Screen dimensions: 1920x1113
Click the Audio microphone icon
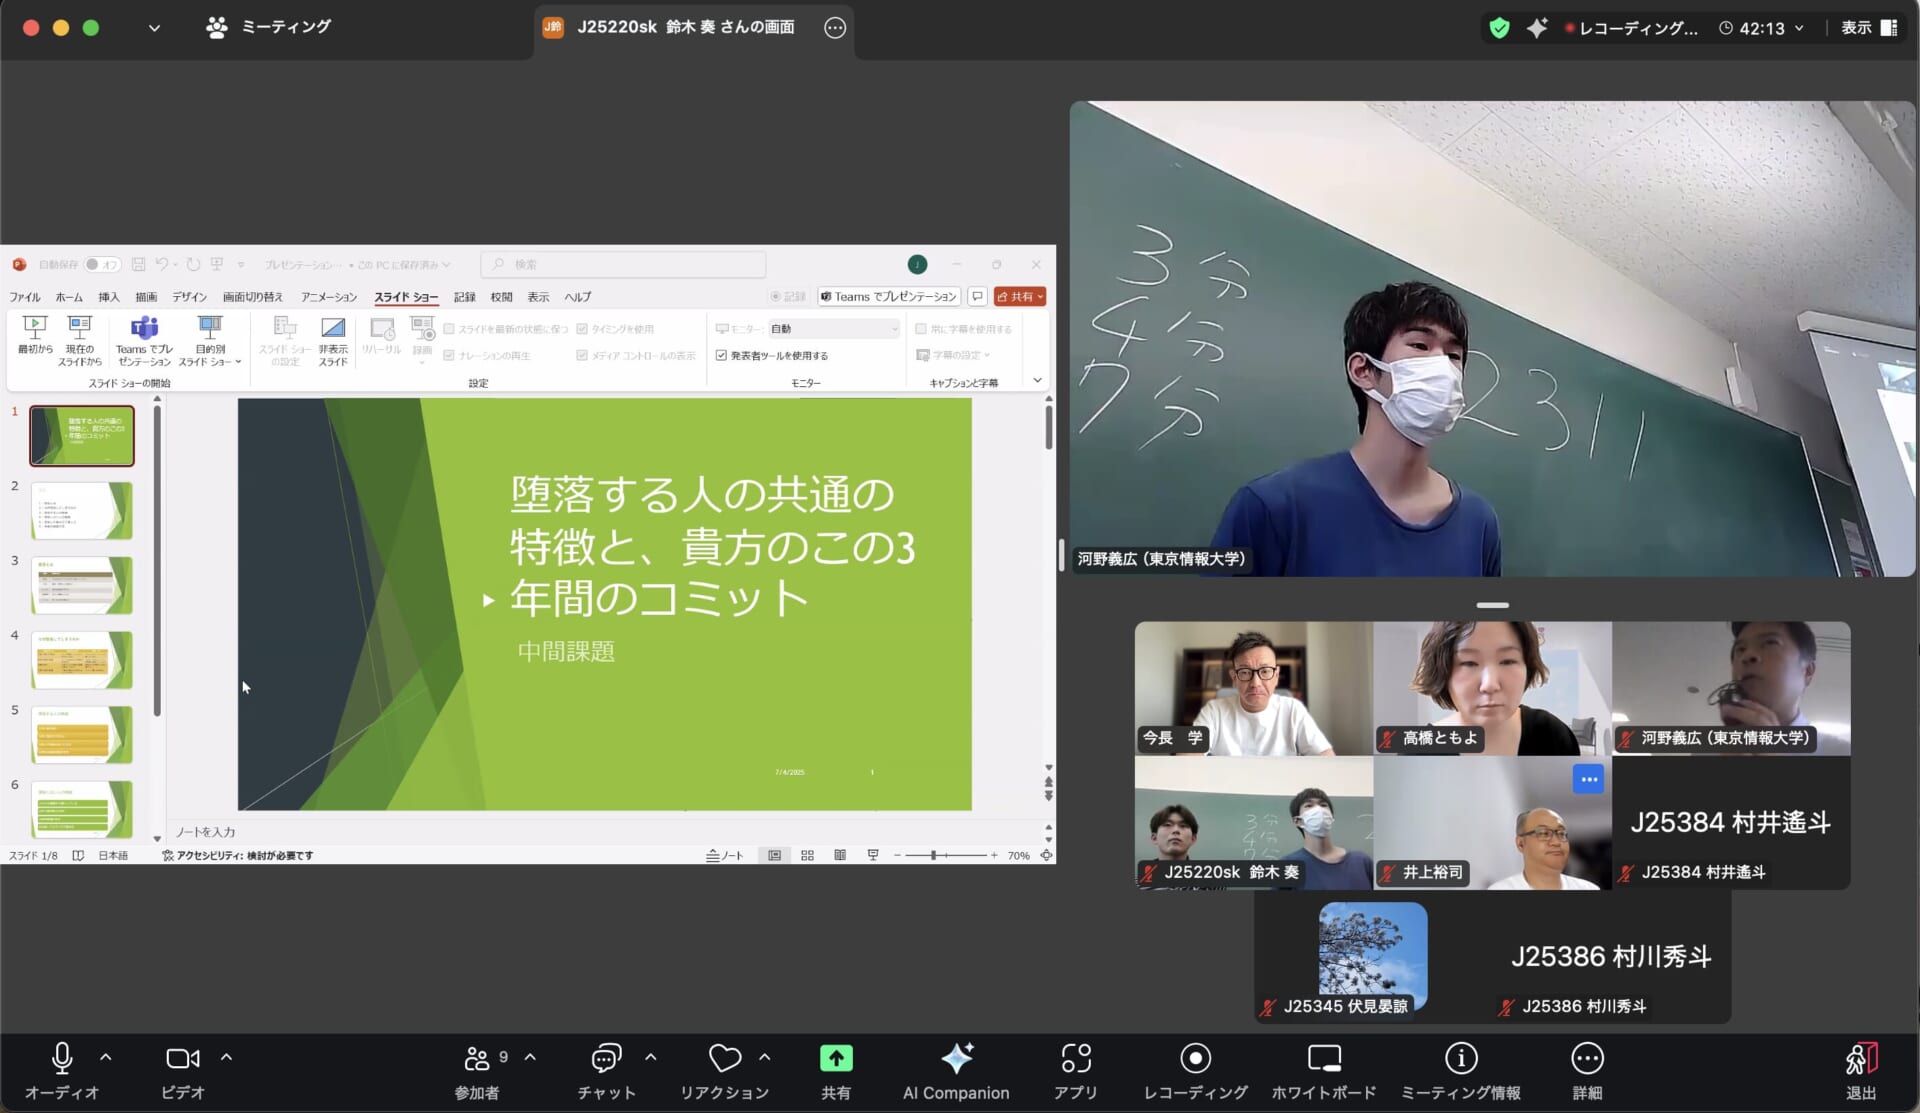tap(62, 1058)
